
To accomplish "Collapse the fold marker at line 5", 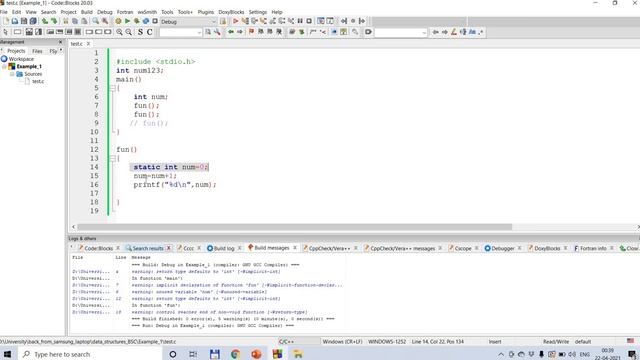I will tap(112, 88).
